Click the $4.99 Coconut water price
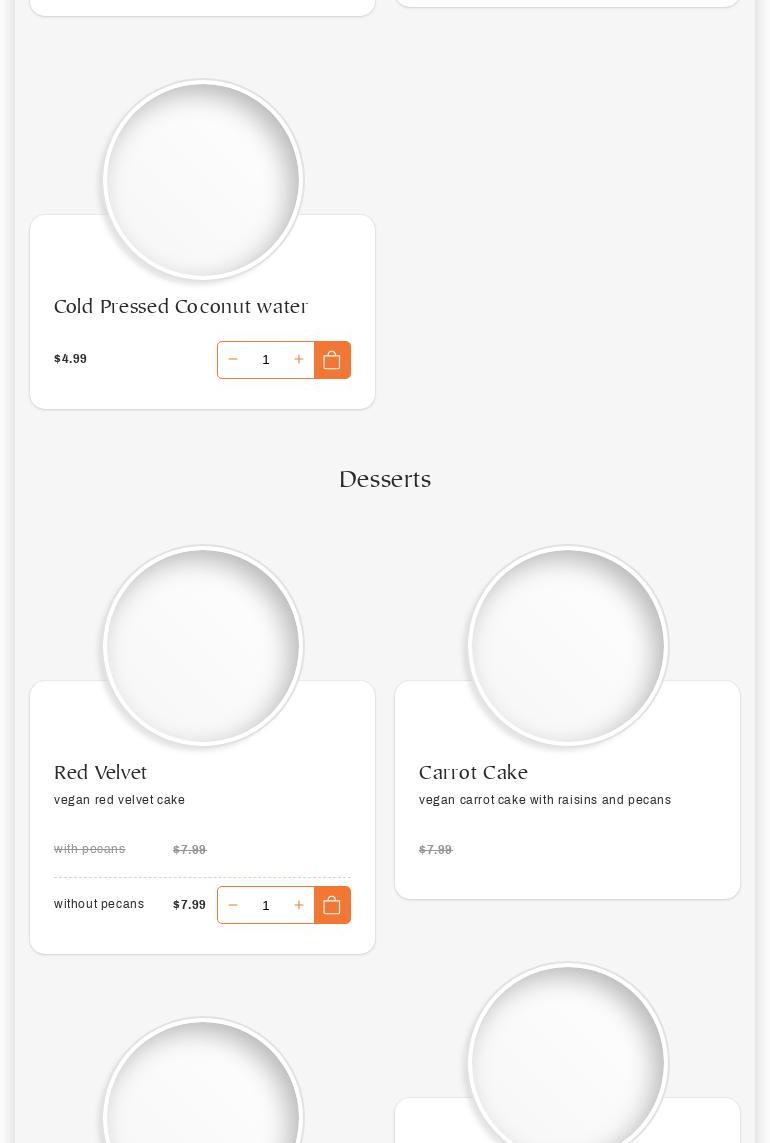Viewport: 770px width, 1143px height. 70,359
